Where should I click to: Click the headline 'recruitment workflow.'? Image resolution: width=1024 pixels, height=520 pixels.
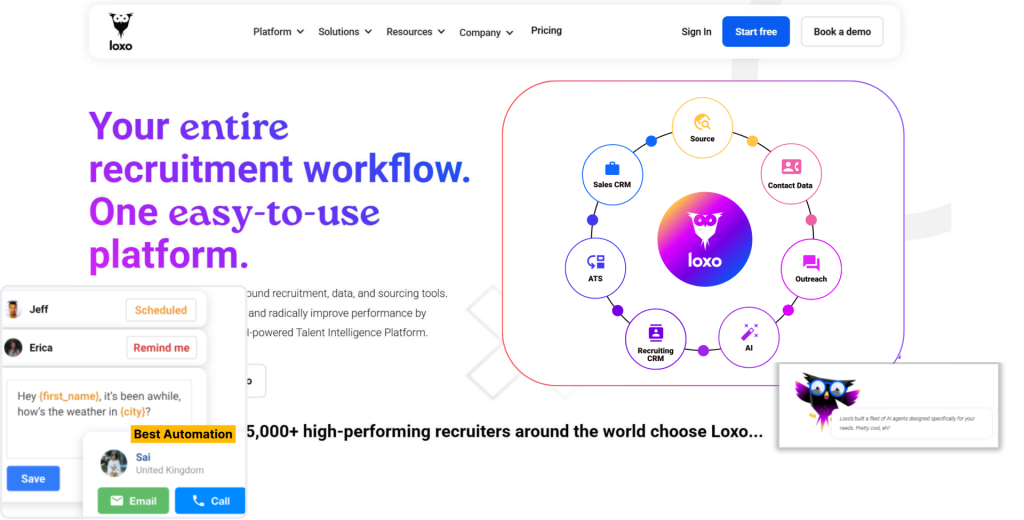pos(280,169)
